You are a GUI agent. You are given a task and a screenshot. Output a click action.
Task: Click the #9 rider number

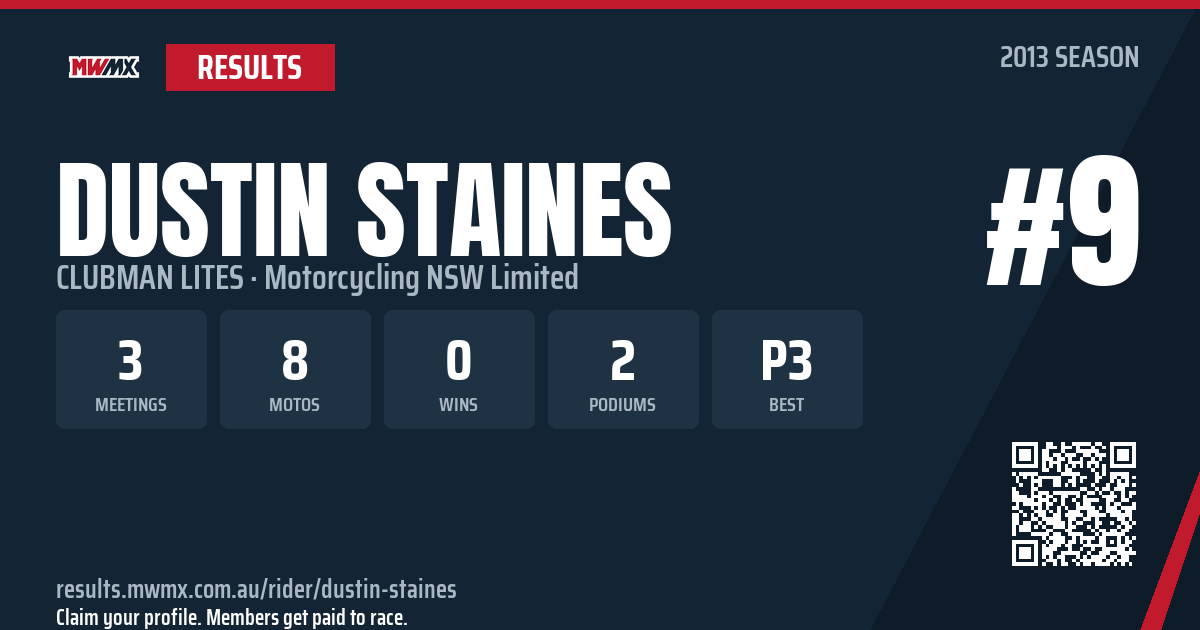[x=1063, y=222]
